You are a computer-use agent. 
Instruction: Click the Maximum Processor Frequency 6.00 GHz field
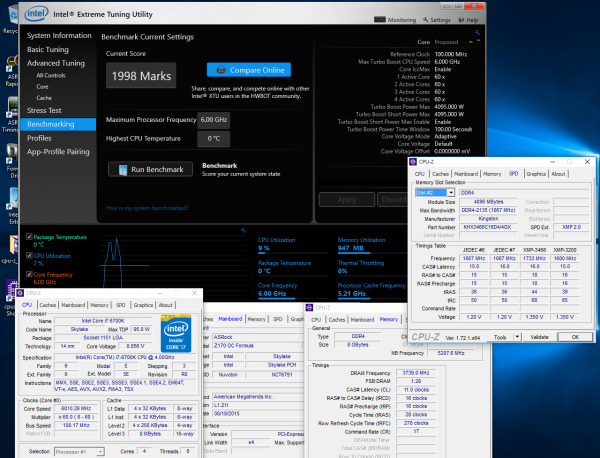[214, 120]
